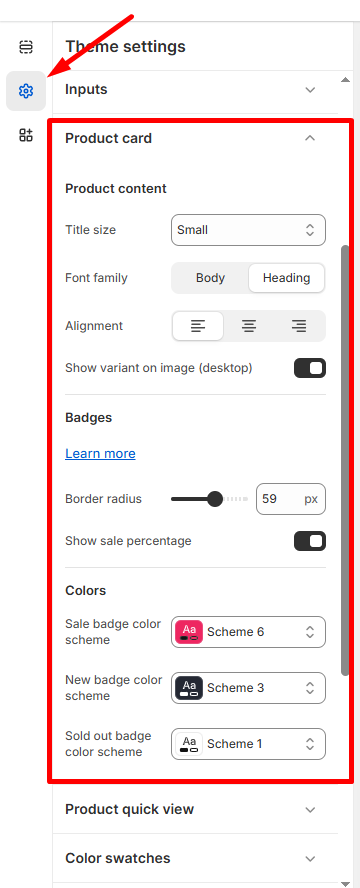Open Theme settings gear icon
The width and height of the screenshot is (360, 888).
coord(26,91)
